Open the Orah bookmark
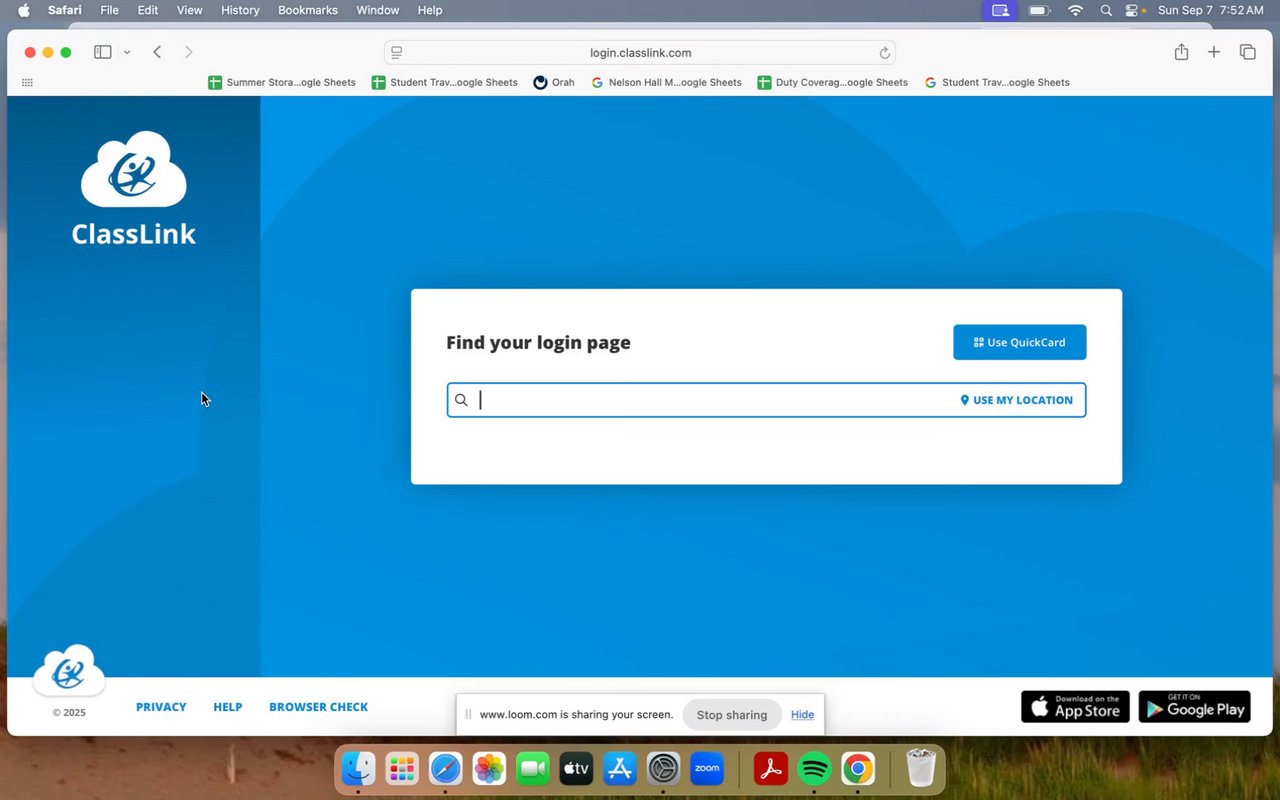This screenshot has height=800, width=1280. click(554, 82)
